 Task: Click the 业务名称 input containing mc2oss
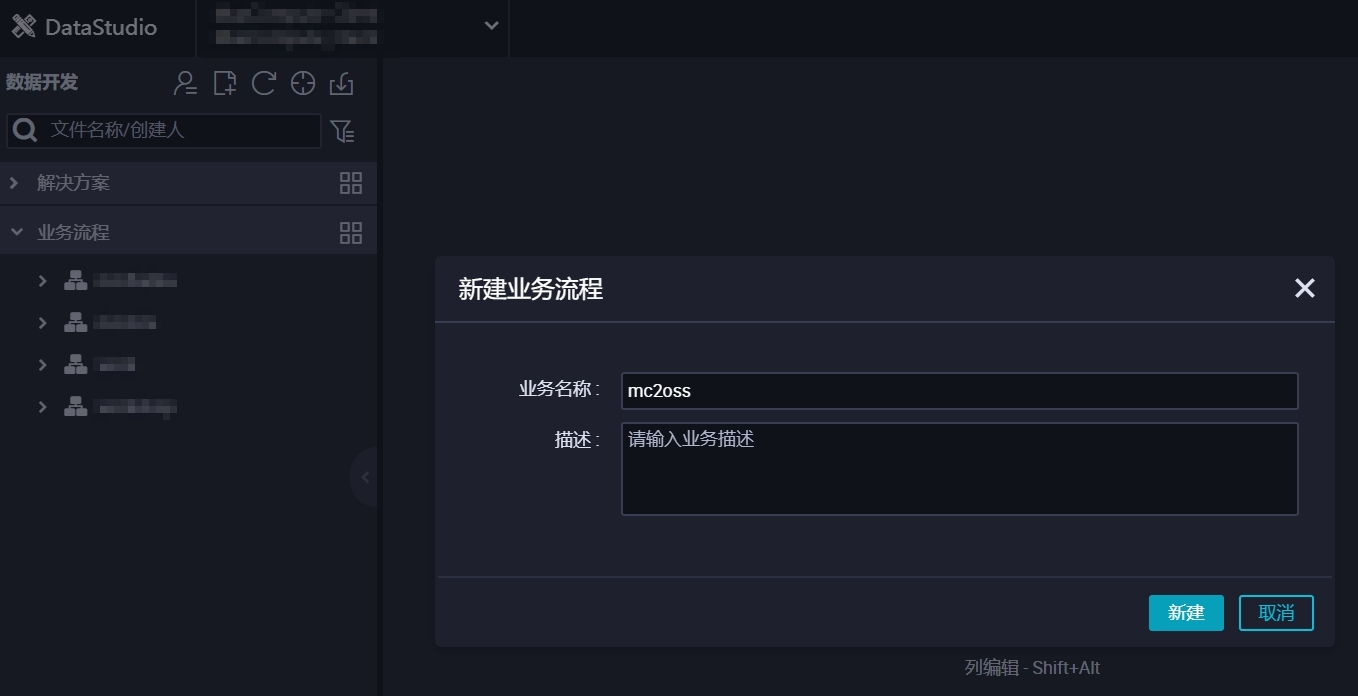(959, 391)
